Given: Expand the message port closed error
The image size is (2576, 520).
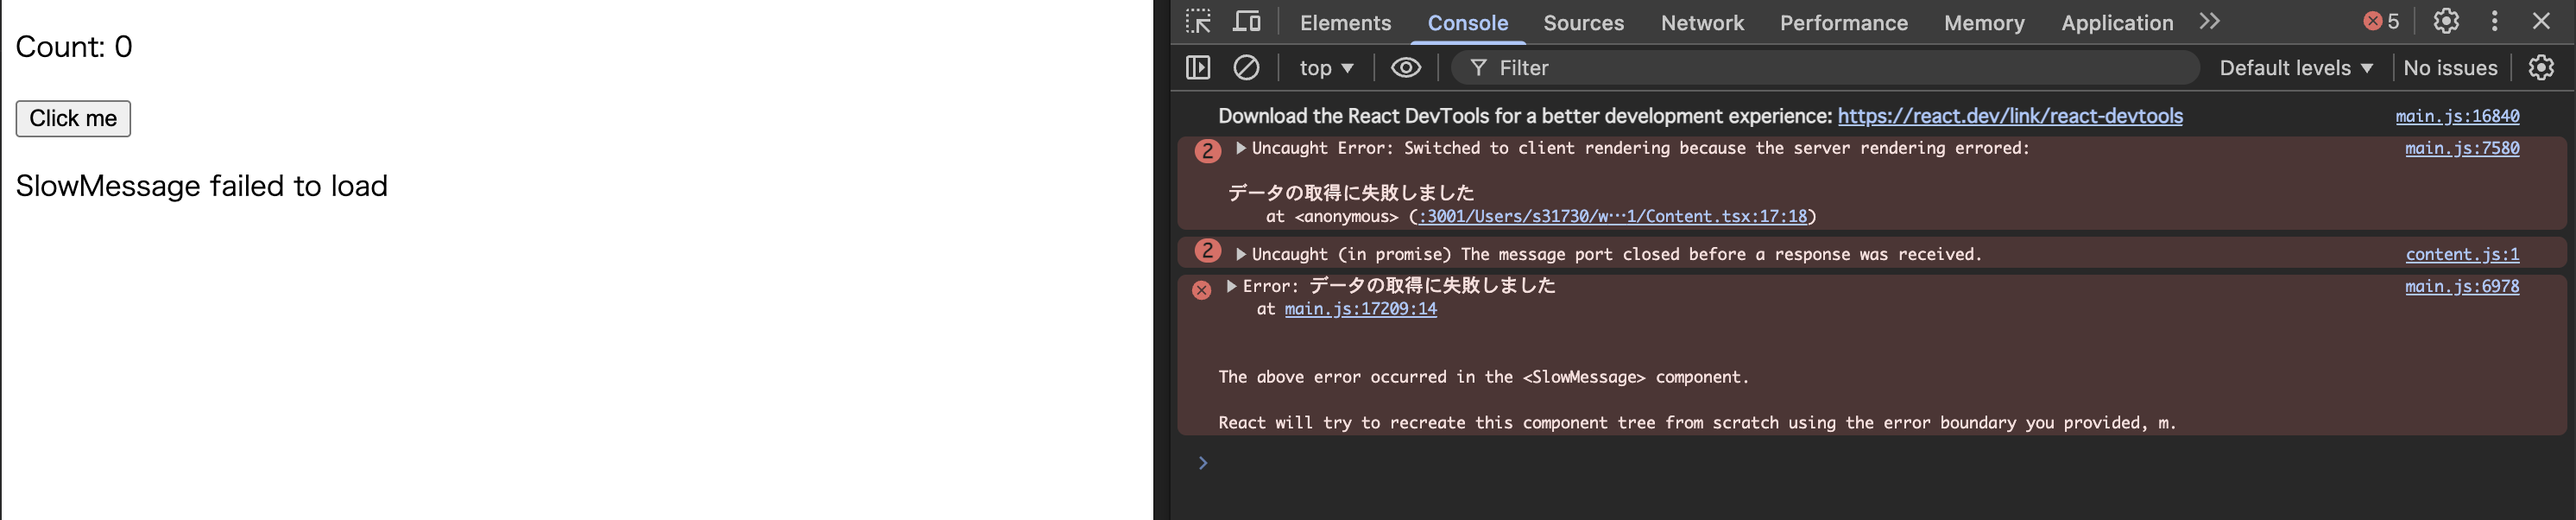Looking at the screenshot, I should tap(1241, 254).
